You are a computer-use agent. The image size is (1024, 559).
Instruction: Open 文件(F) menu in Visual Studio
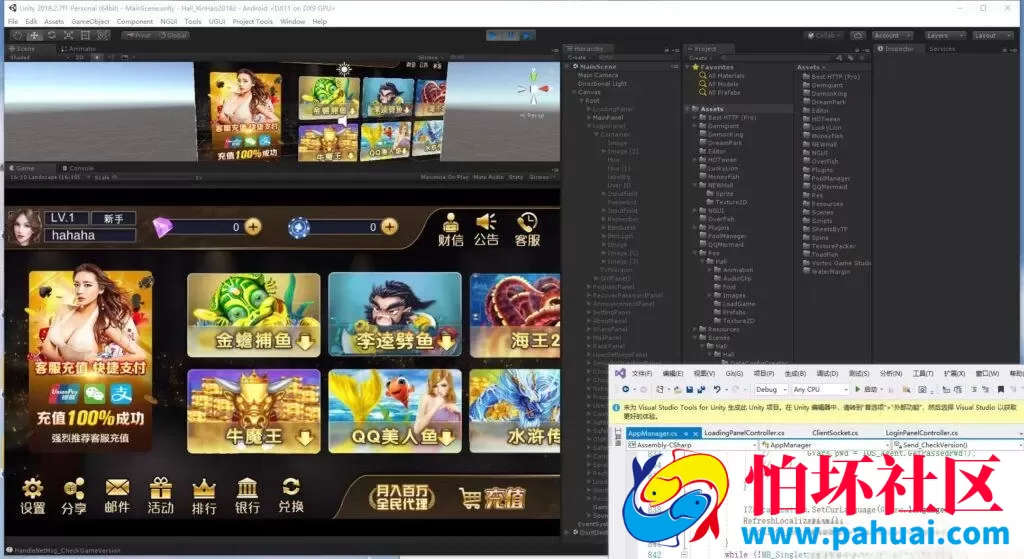pos(642,374)
